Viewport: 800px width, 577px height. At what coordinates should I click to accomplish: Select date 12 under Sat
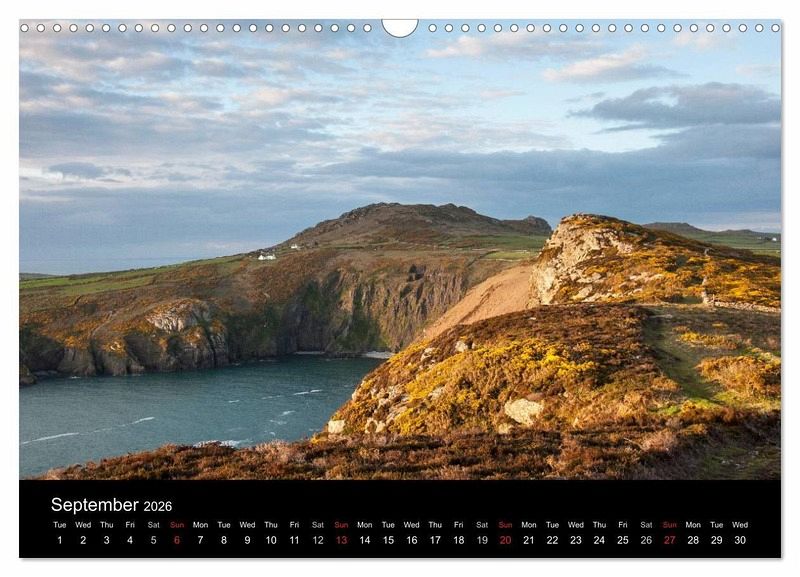(x=318, y=540)
